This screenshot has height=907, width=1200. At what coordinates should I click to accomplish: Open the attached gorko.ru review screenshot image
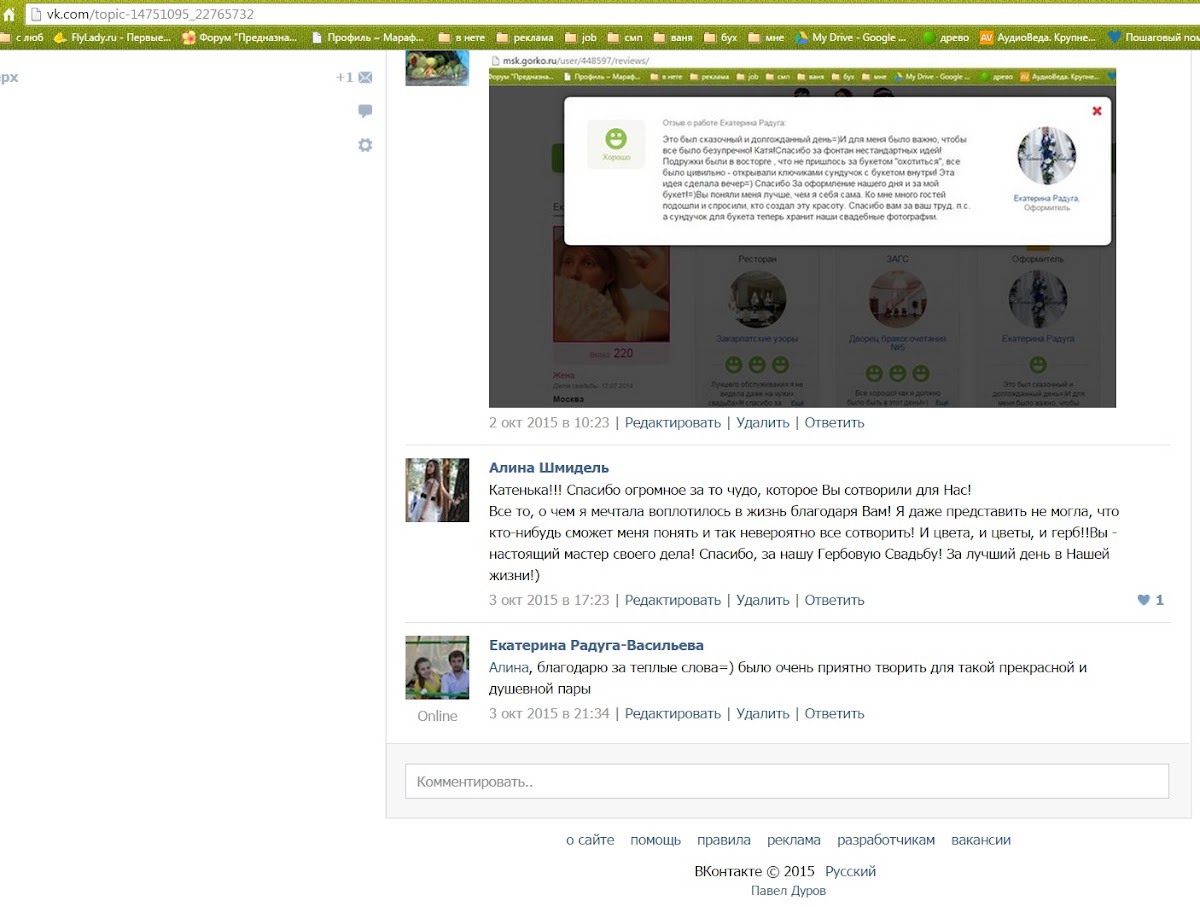pos(802,230)
